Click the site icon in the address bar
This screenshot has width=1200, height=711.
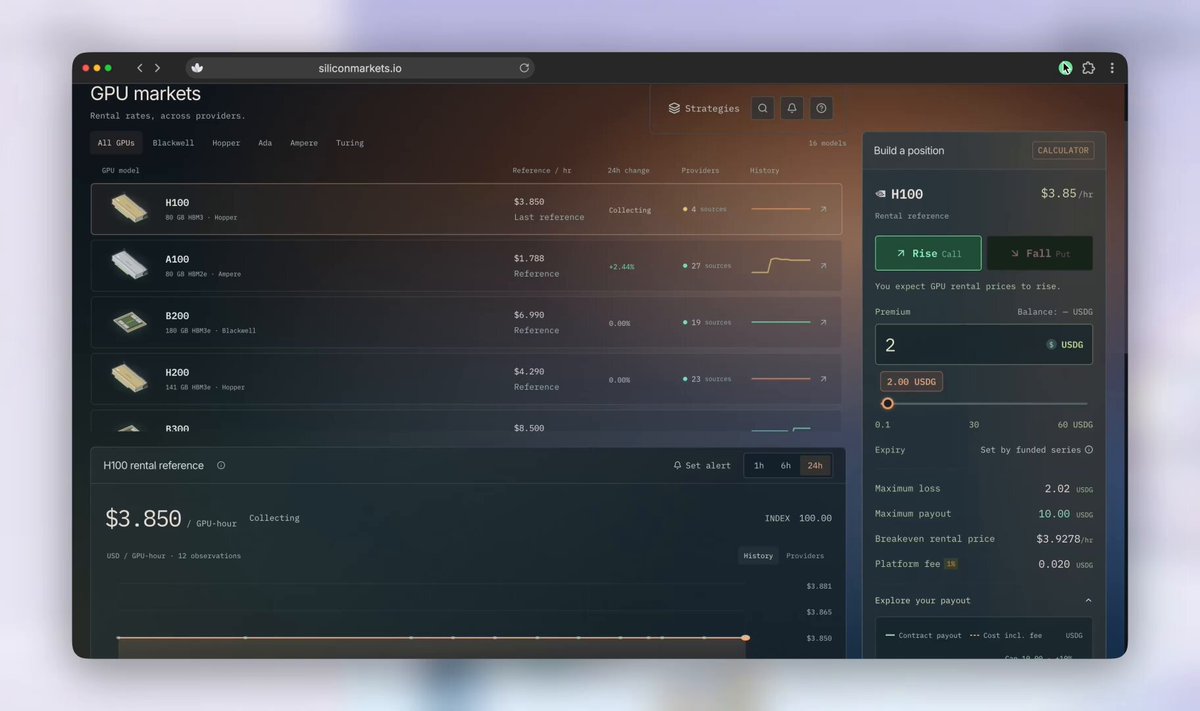pyautogui.click(x=197, y=68)
